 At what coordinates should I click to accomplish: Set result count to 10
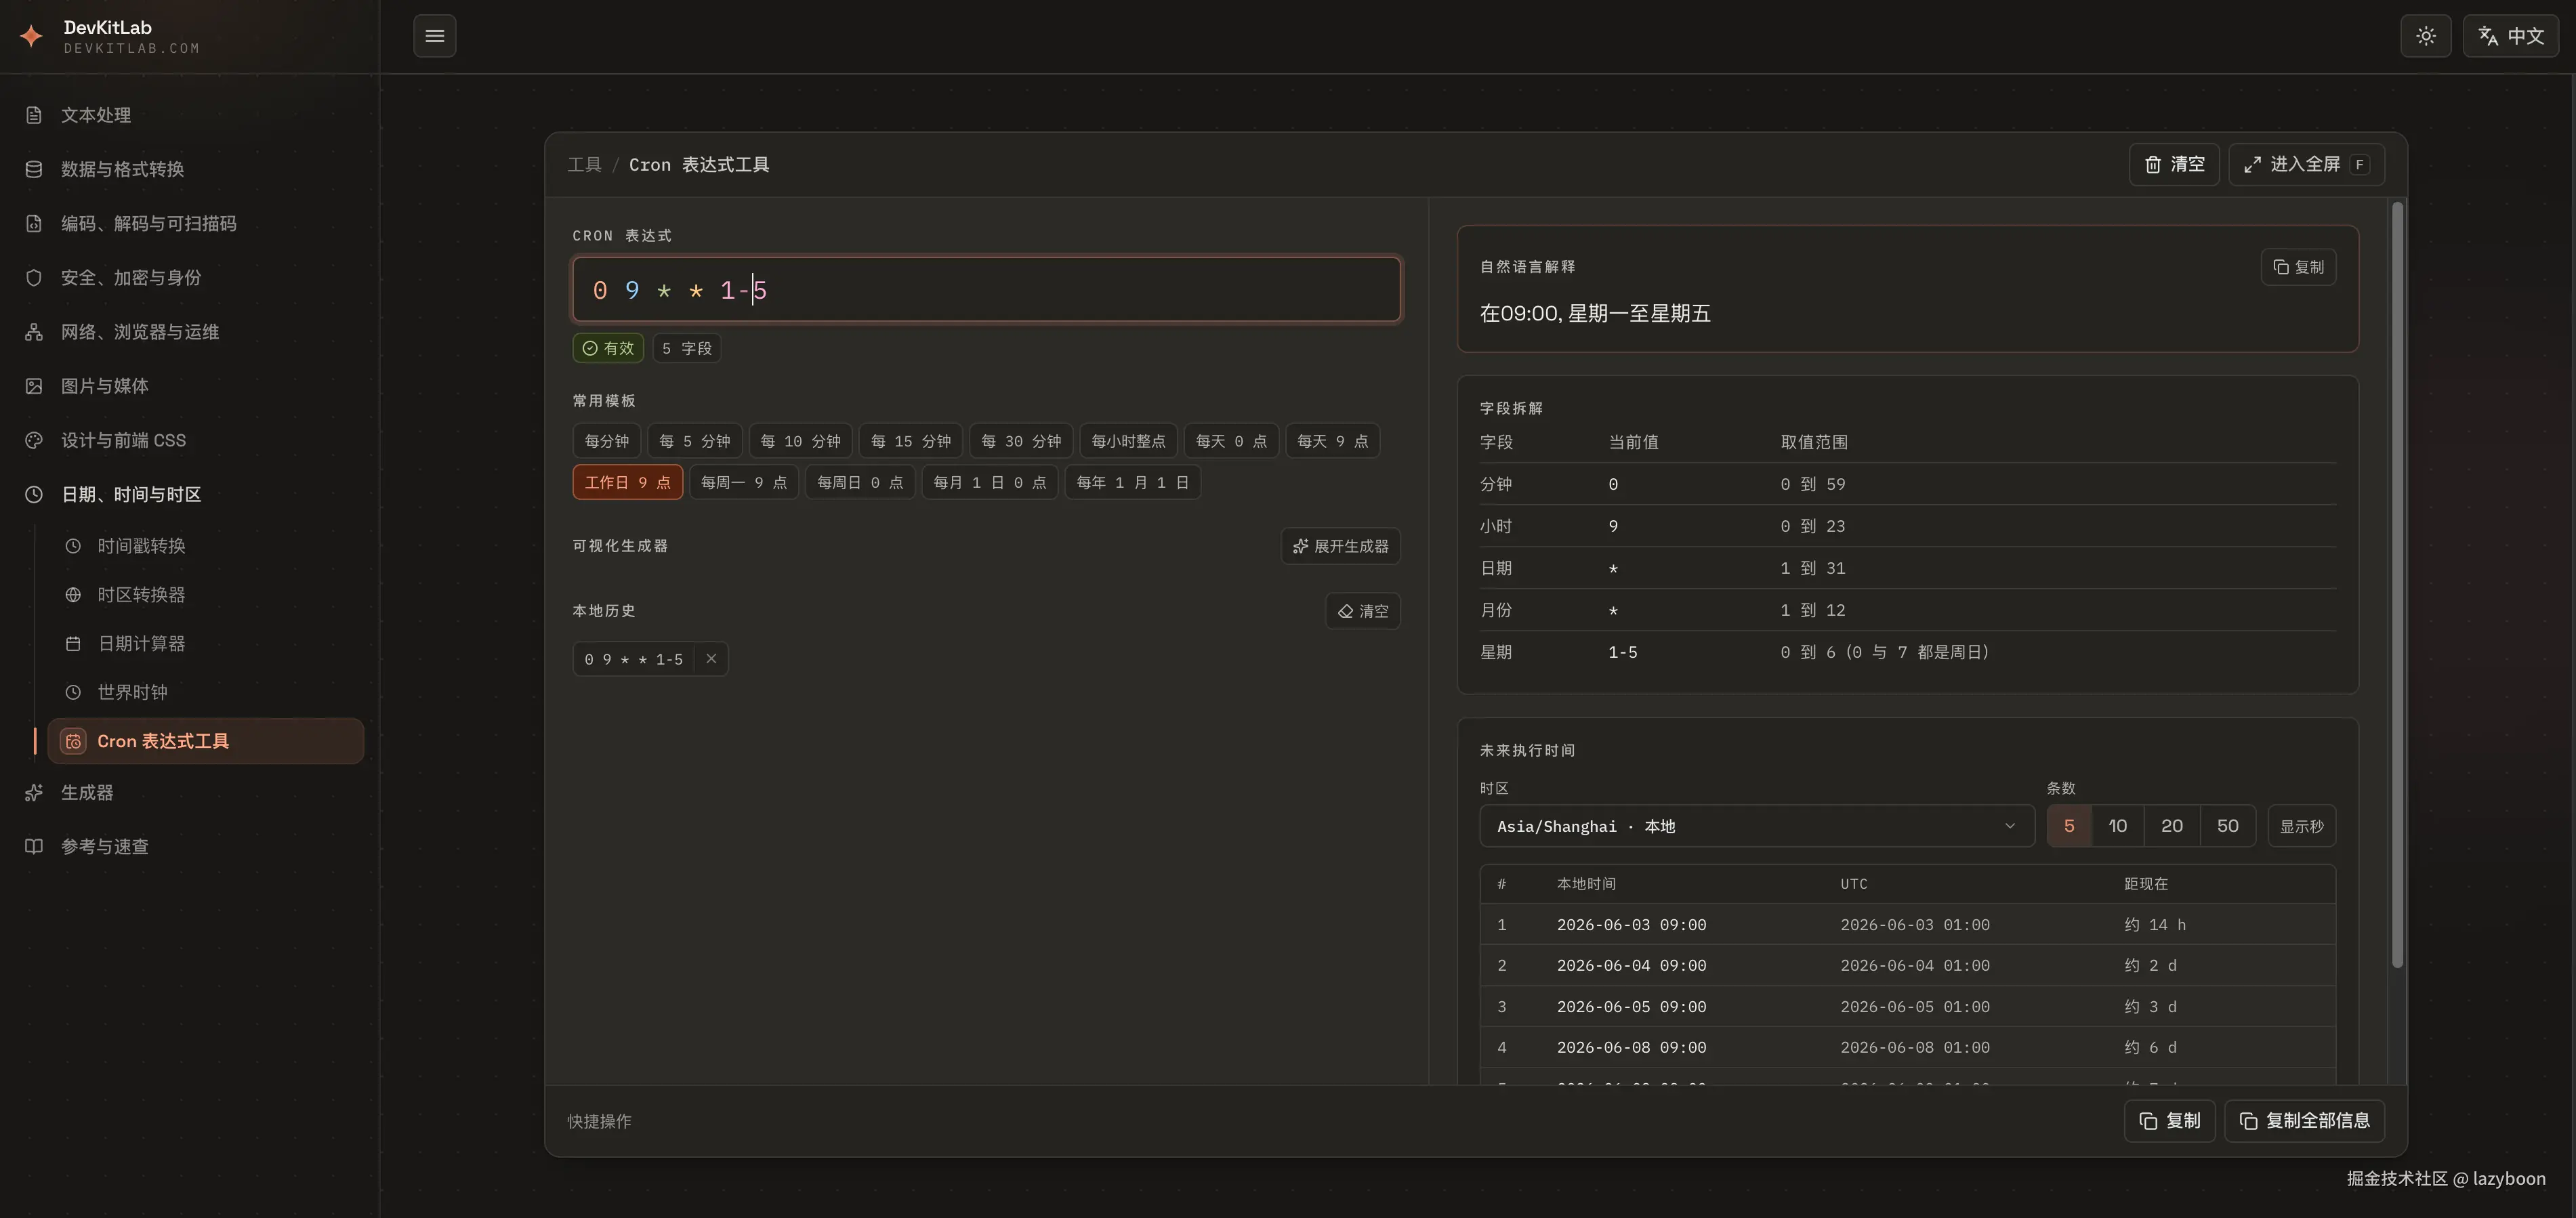[x=2117, y=826]
